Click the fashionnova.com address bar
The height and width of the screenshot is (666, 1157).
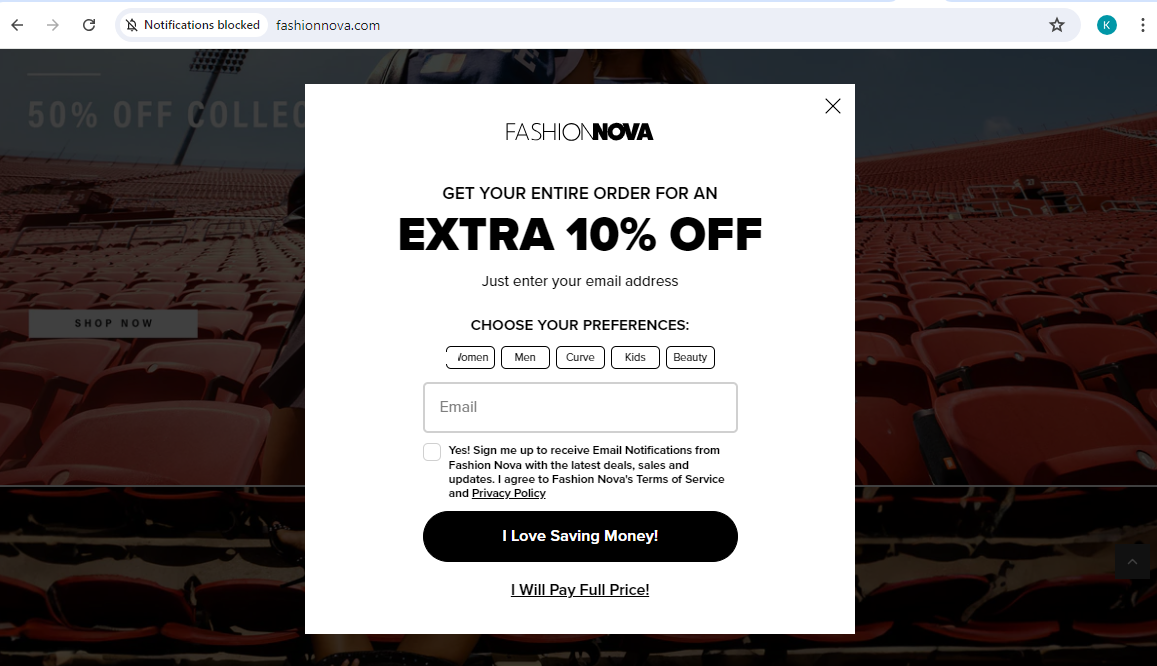657,25
